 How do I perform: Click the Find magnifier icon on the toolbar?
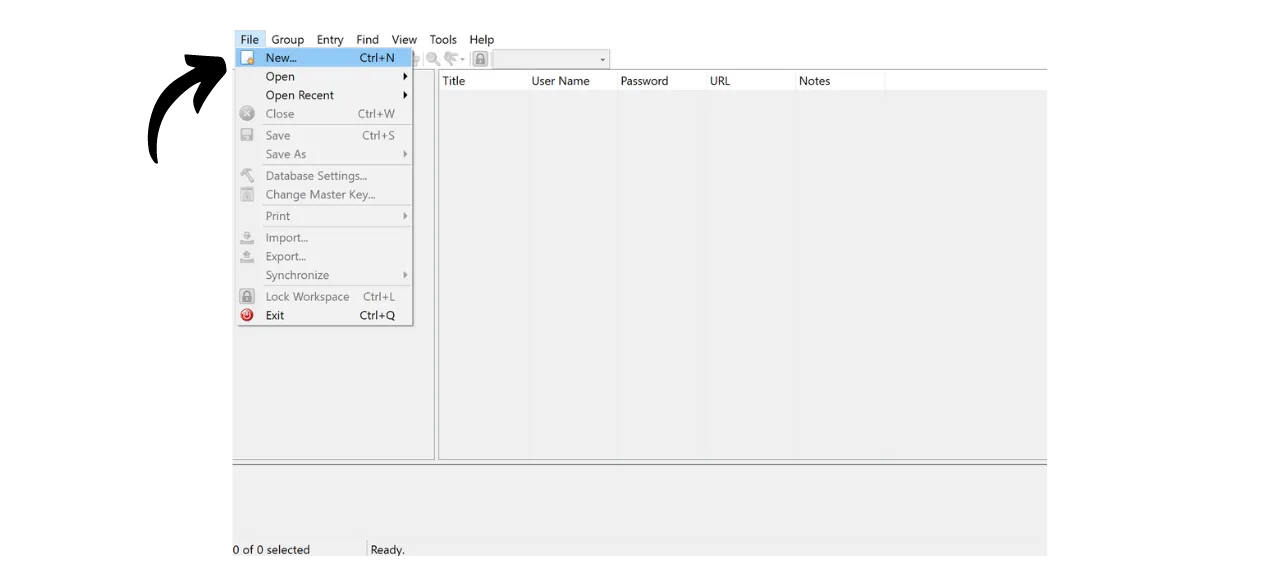coord(432,58)
